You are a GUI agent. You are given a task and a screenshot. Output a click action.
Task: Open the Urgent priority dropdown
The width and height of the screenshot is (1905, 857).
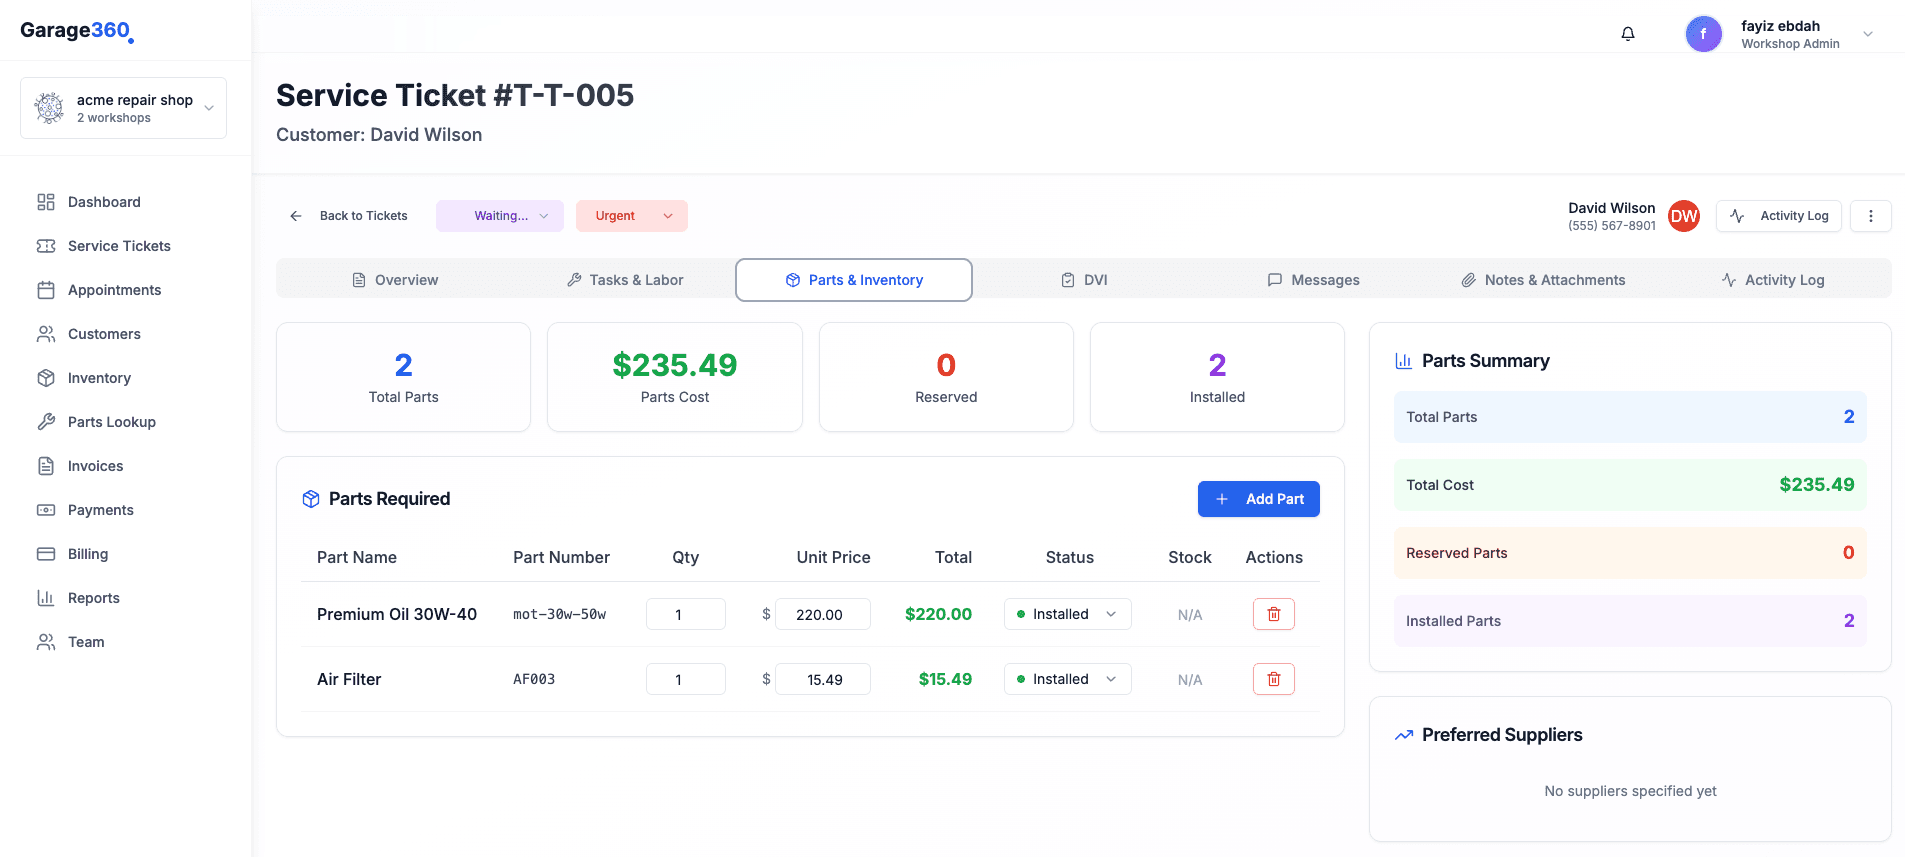point(632,216)
